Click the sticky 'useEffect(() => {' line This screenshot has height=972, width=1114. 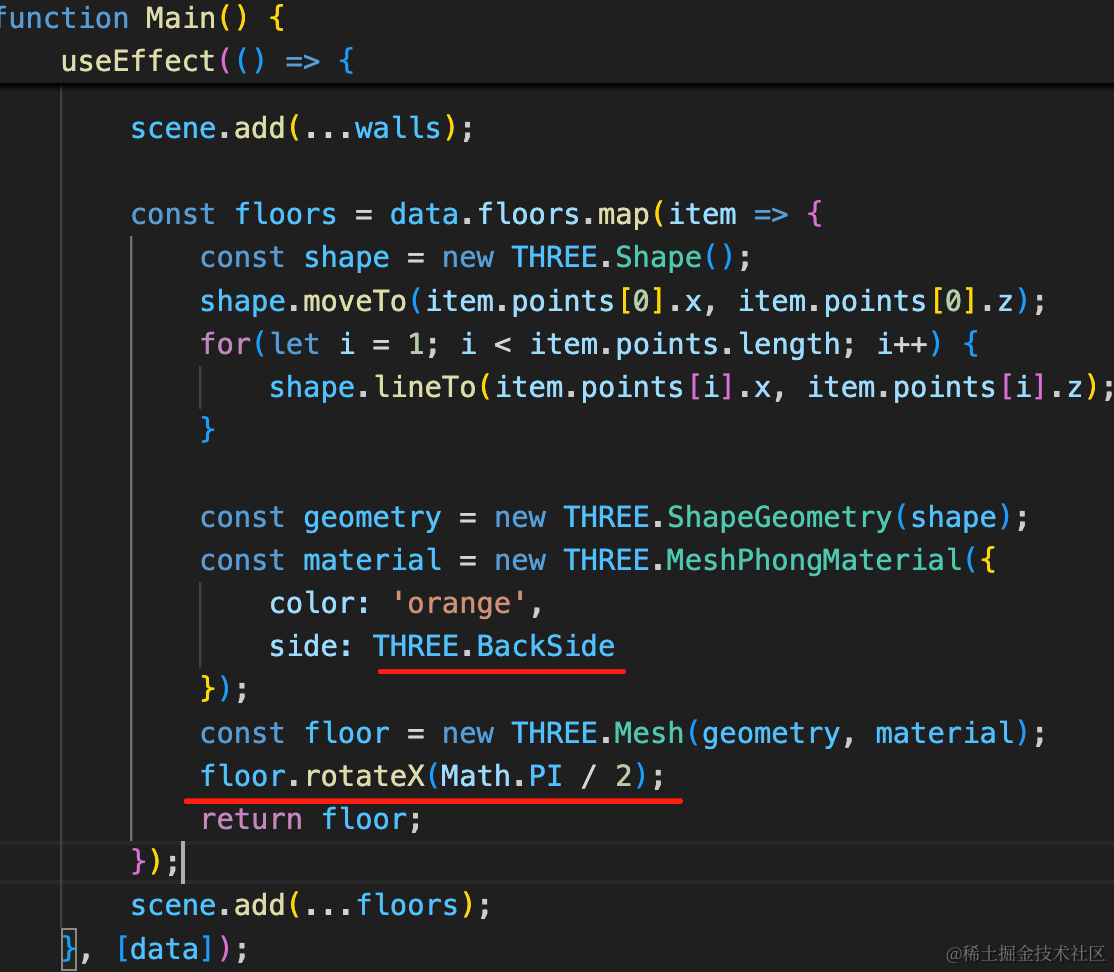[207, 61]
